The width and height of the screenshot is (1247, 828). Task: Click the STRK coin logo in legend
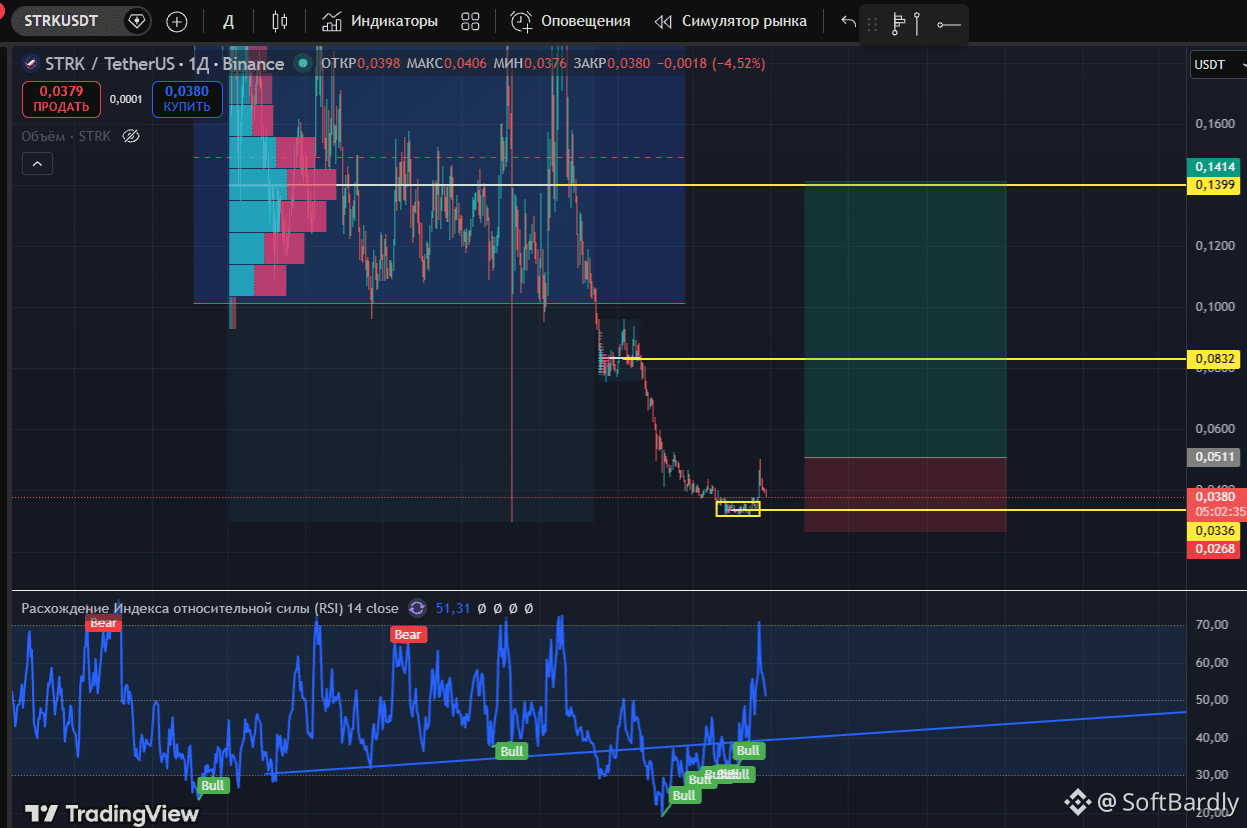(x=29, y=63)
